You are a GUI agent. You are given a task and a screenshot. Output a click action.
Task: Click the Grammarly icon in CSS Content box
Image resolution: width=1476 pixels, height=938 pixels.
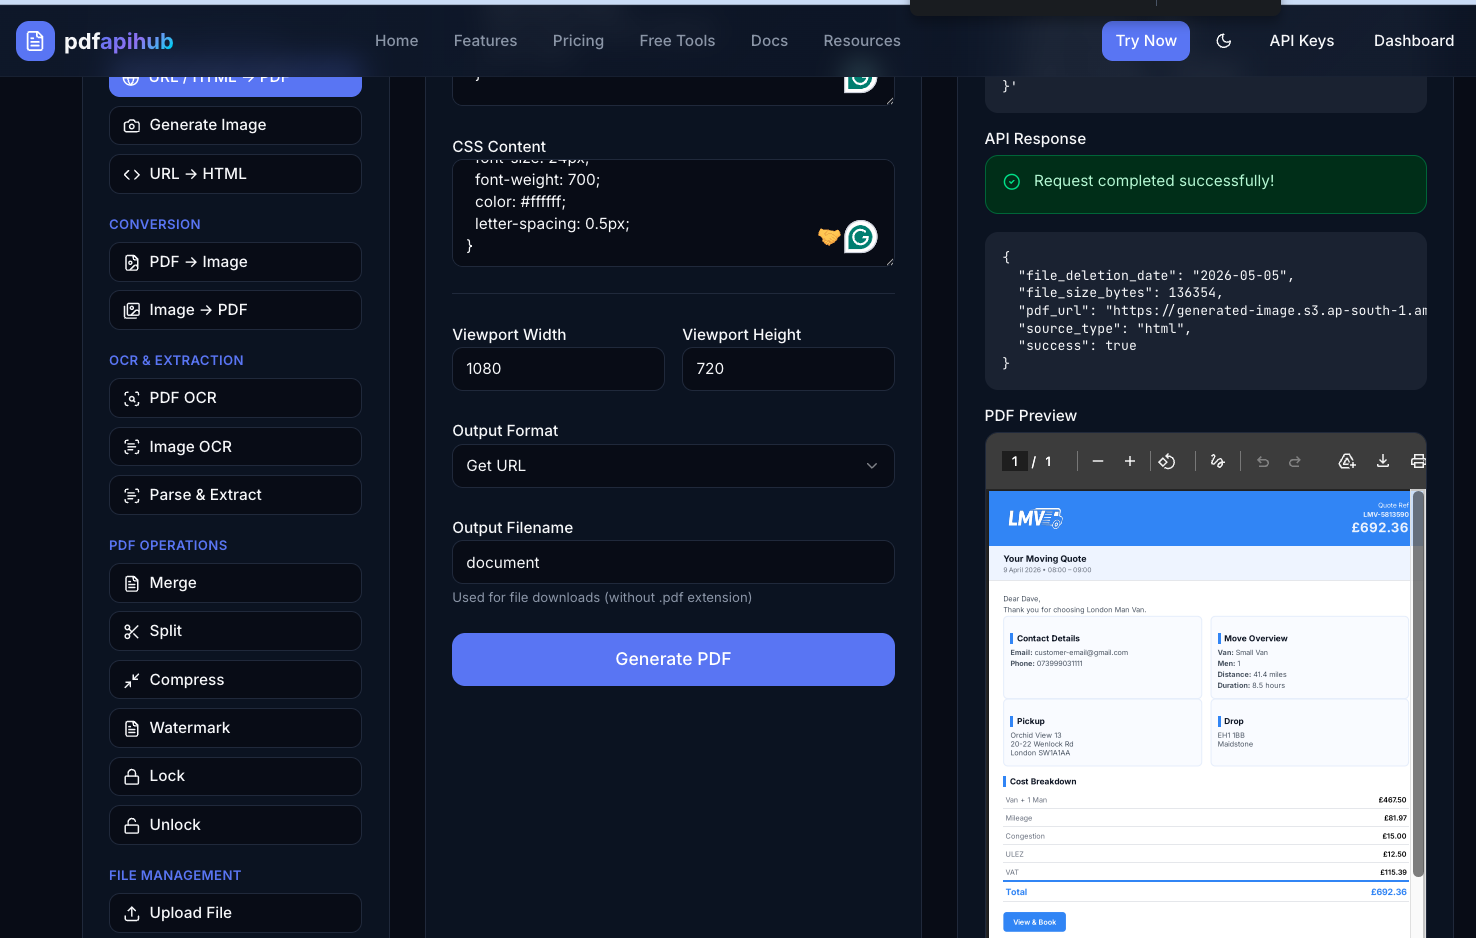(x=860, y=237)
